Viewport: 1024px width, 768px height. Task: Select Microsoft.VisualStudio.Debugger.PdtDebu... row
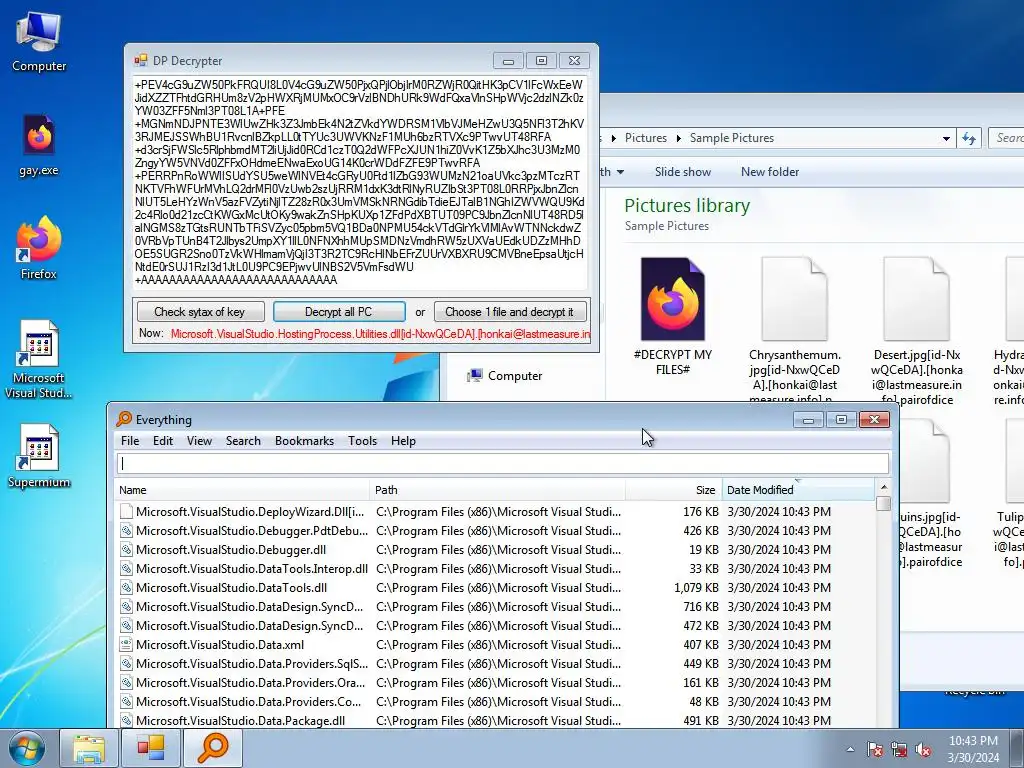click(496, 531)
